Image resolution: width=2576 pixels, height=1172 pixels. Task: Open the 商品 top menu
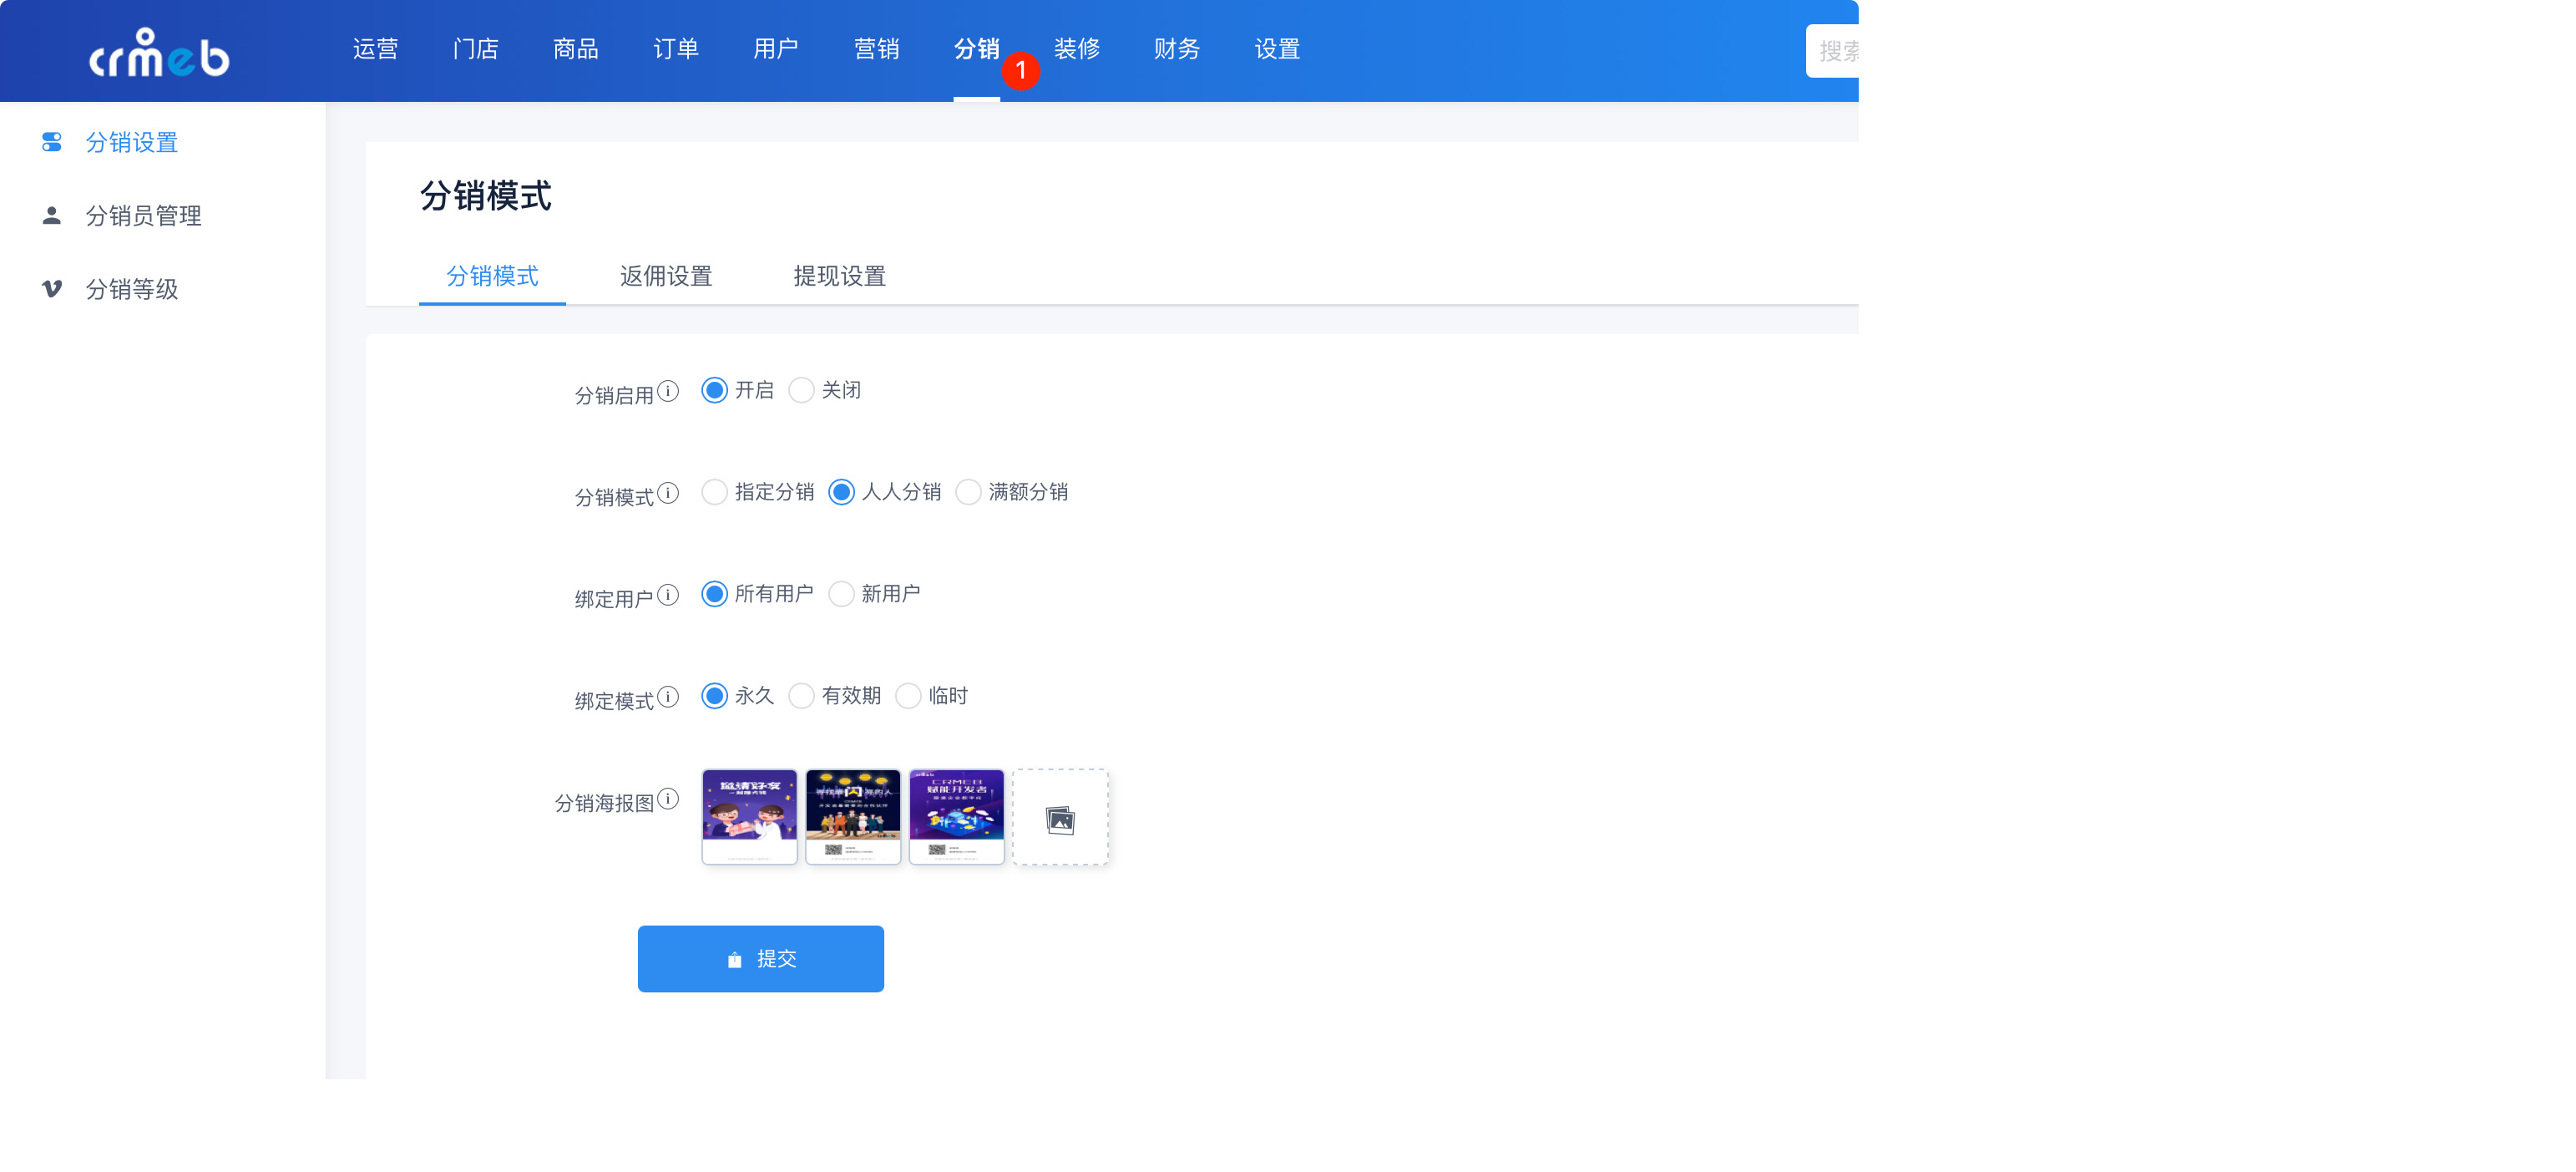click(576, 49)
